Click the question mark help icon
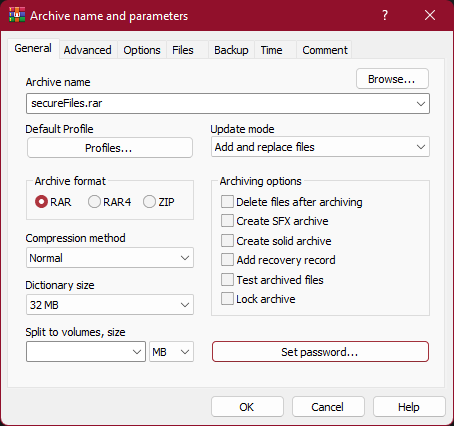The width and height of the screenshot is (454, 426). [385, 15]
